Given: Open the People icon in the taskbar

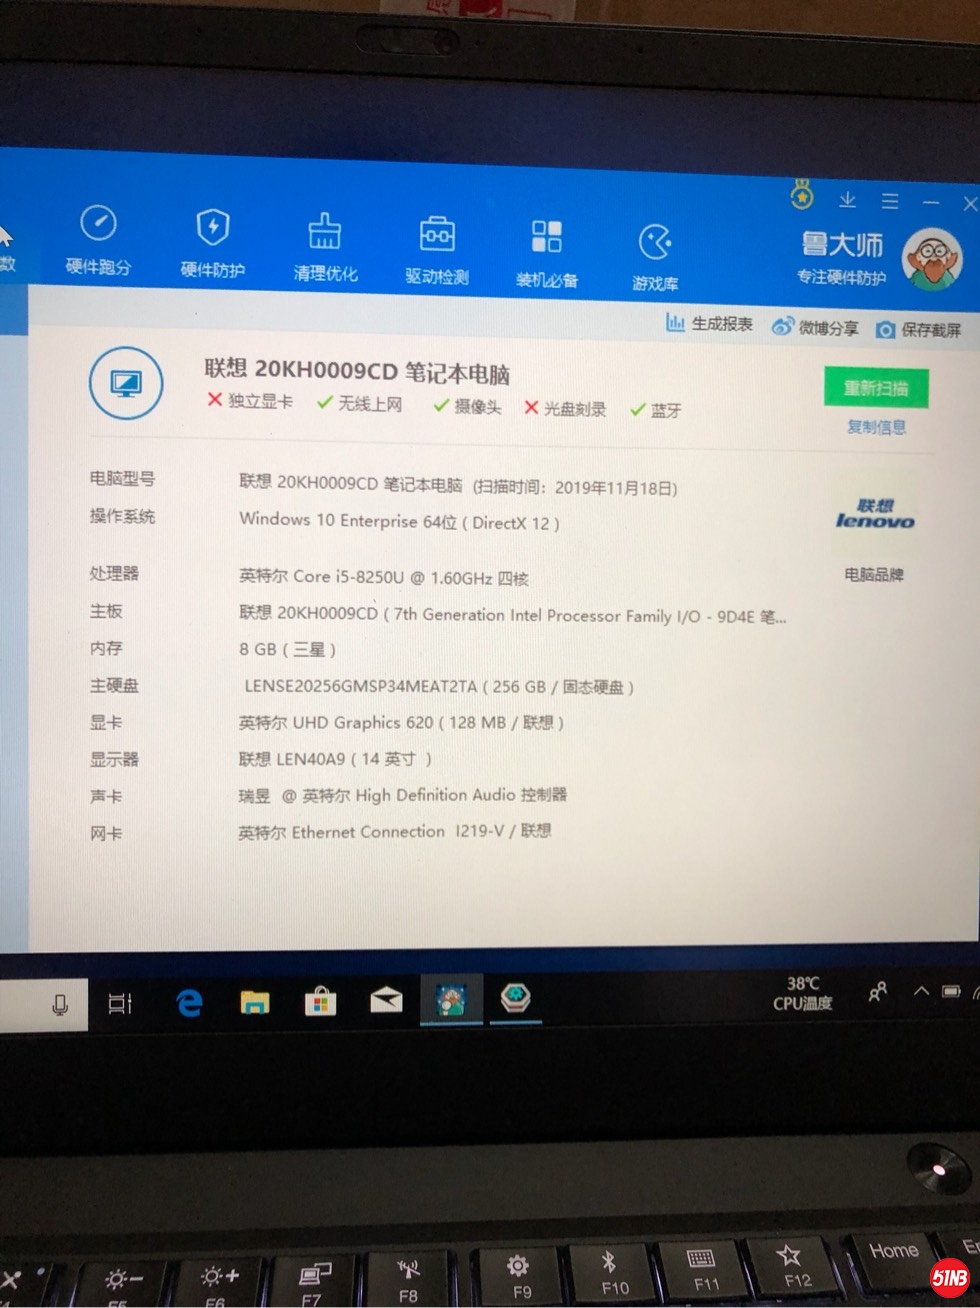Looking at the screenshot, I should (x=878, y=992).
